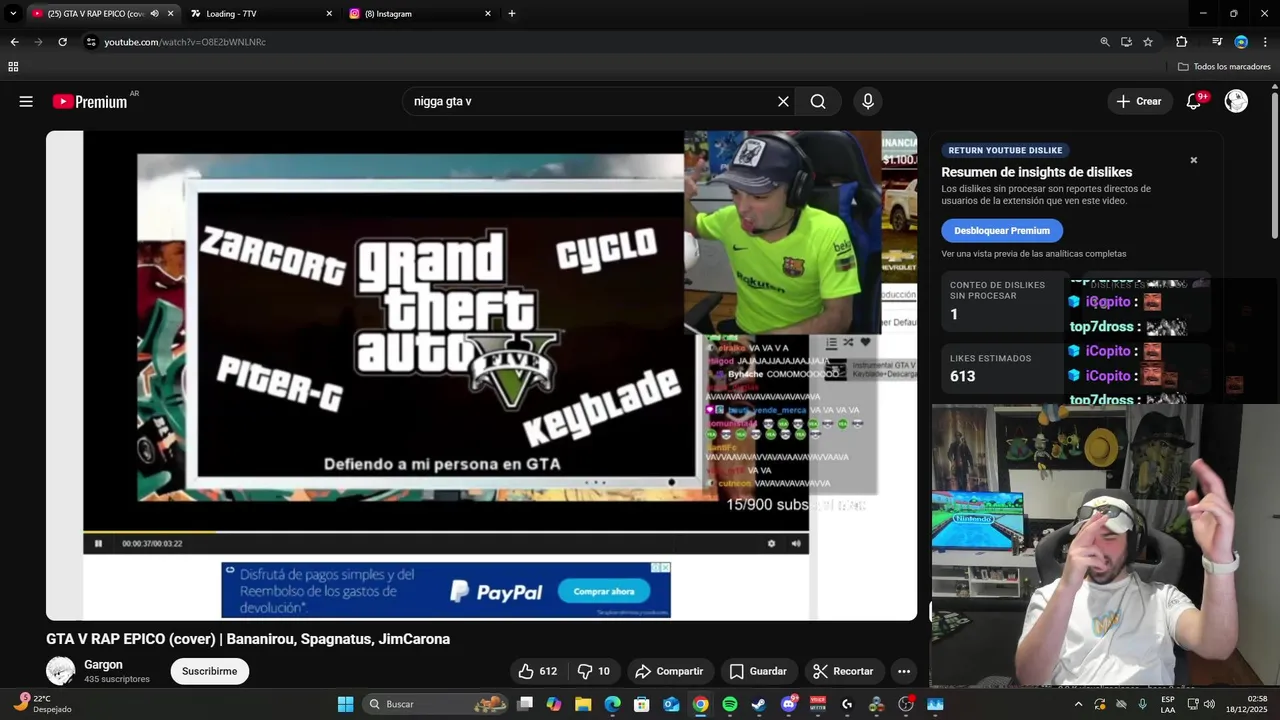Open the YouTube guide hamburger menu

coord(26,101)
